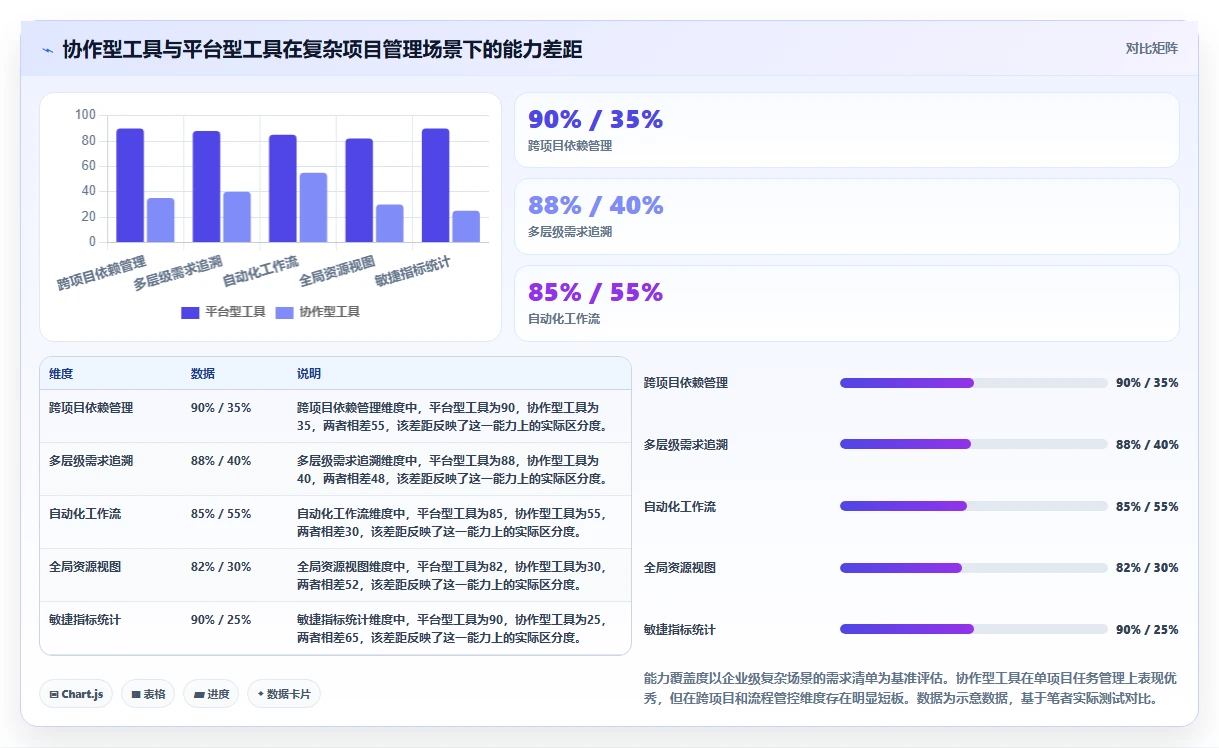
Task: Click description mentioning 两者相差65
Action: pos(453,629)
